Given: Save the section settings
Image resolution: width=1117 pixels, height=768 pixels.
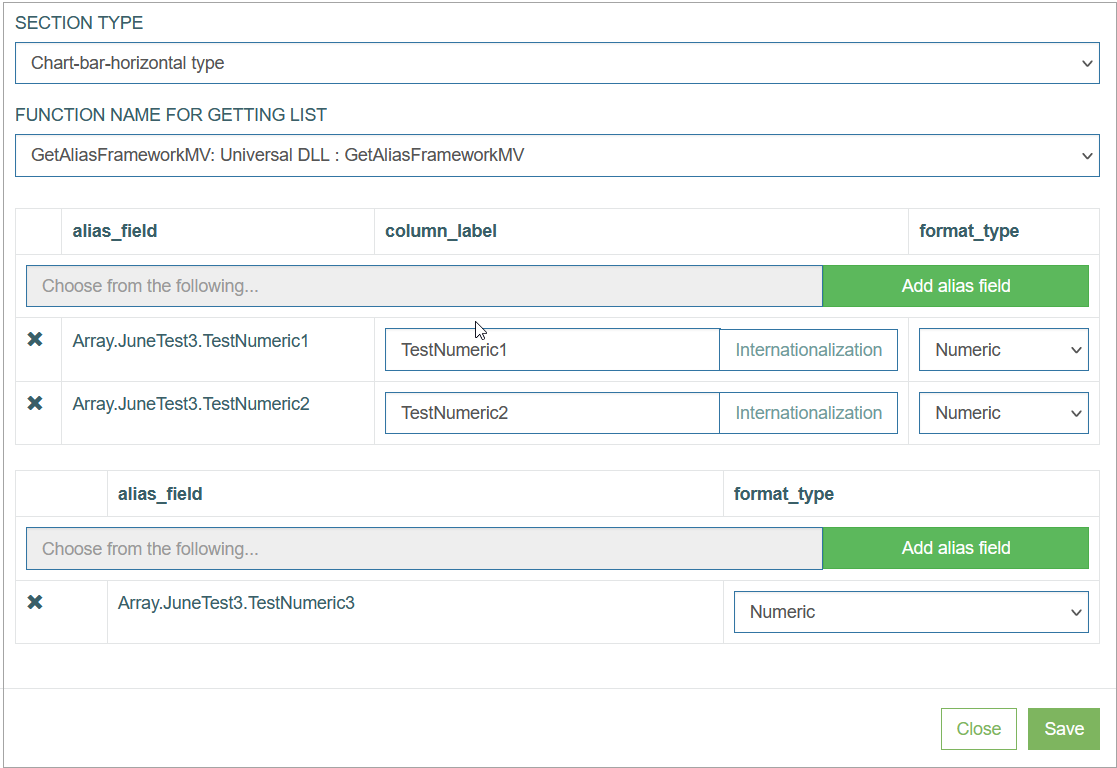Looking at the screenshot, I should [x=1064, y=729].
